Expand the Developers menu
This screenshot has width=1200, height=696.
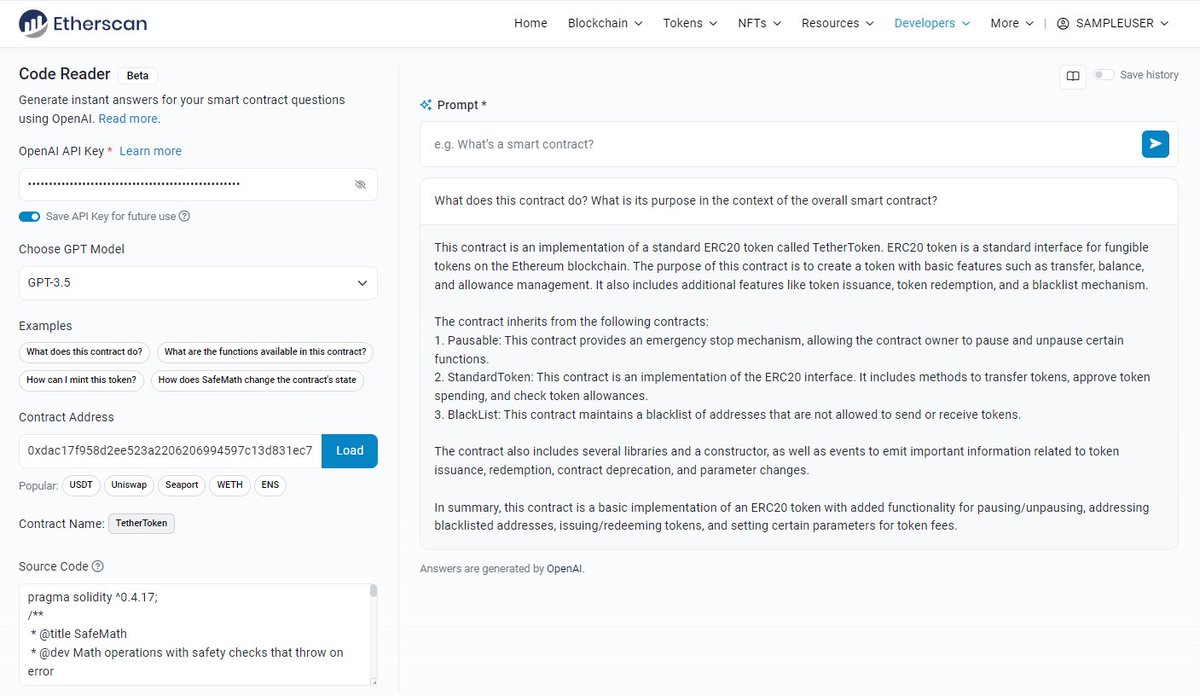point(932,23)
